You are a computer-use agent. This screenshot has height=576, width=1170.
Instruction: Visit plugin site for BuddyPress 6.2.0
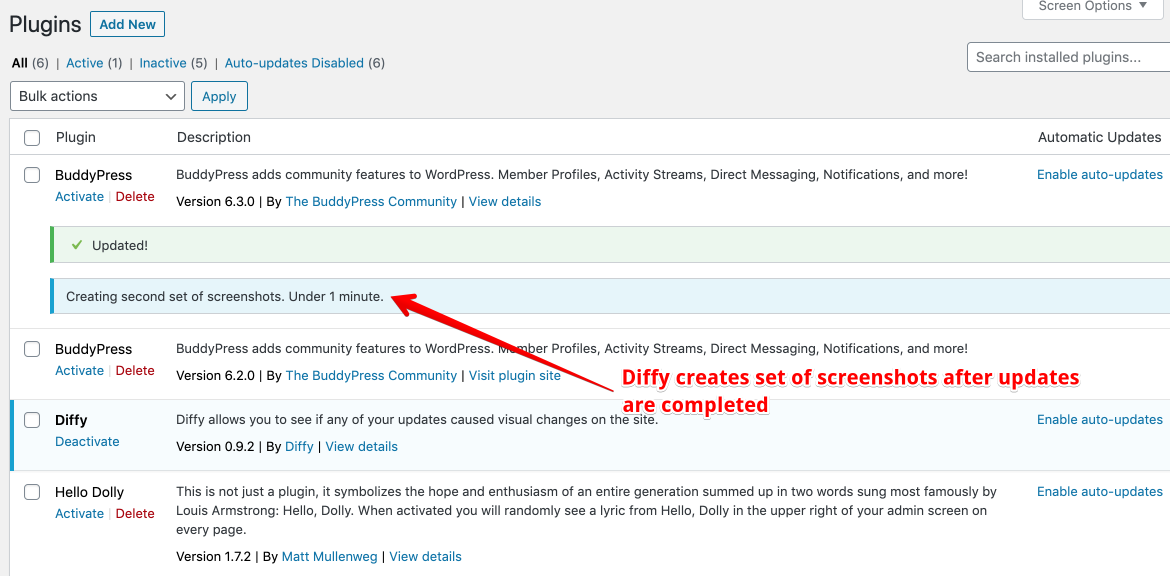[x=514, y=375]
